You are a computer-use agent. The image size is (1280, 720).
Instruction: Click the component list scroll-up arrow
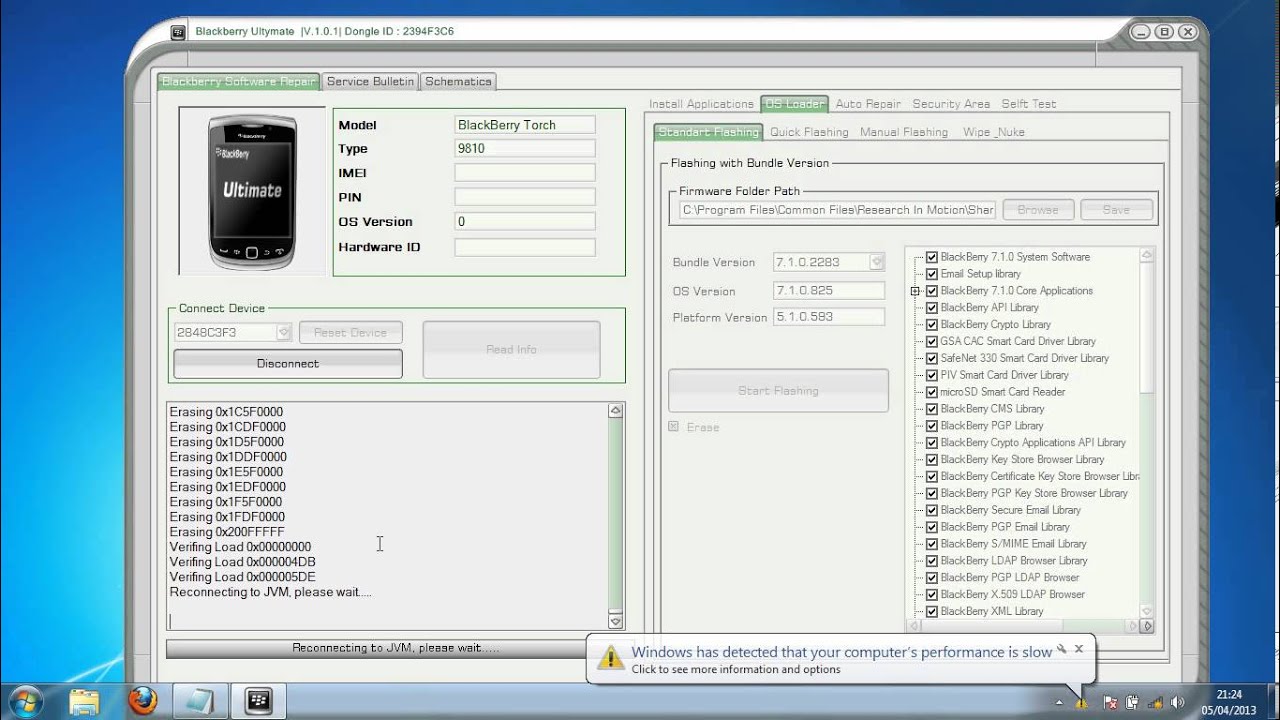point(1147,256)
